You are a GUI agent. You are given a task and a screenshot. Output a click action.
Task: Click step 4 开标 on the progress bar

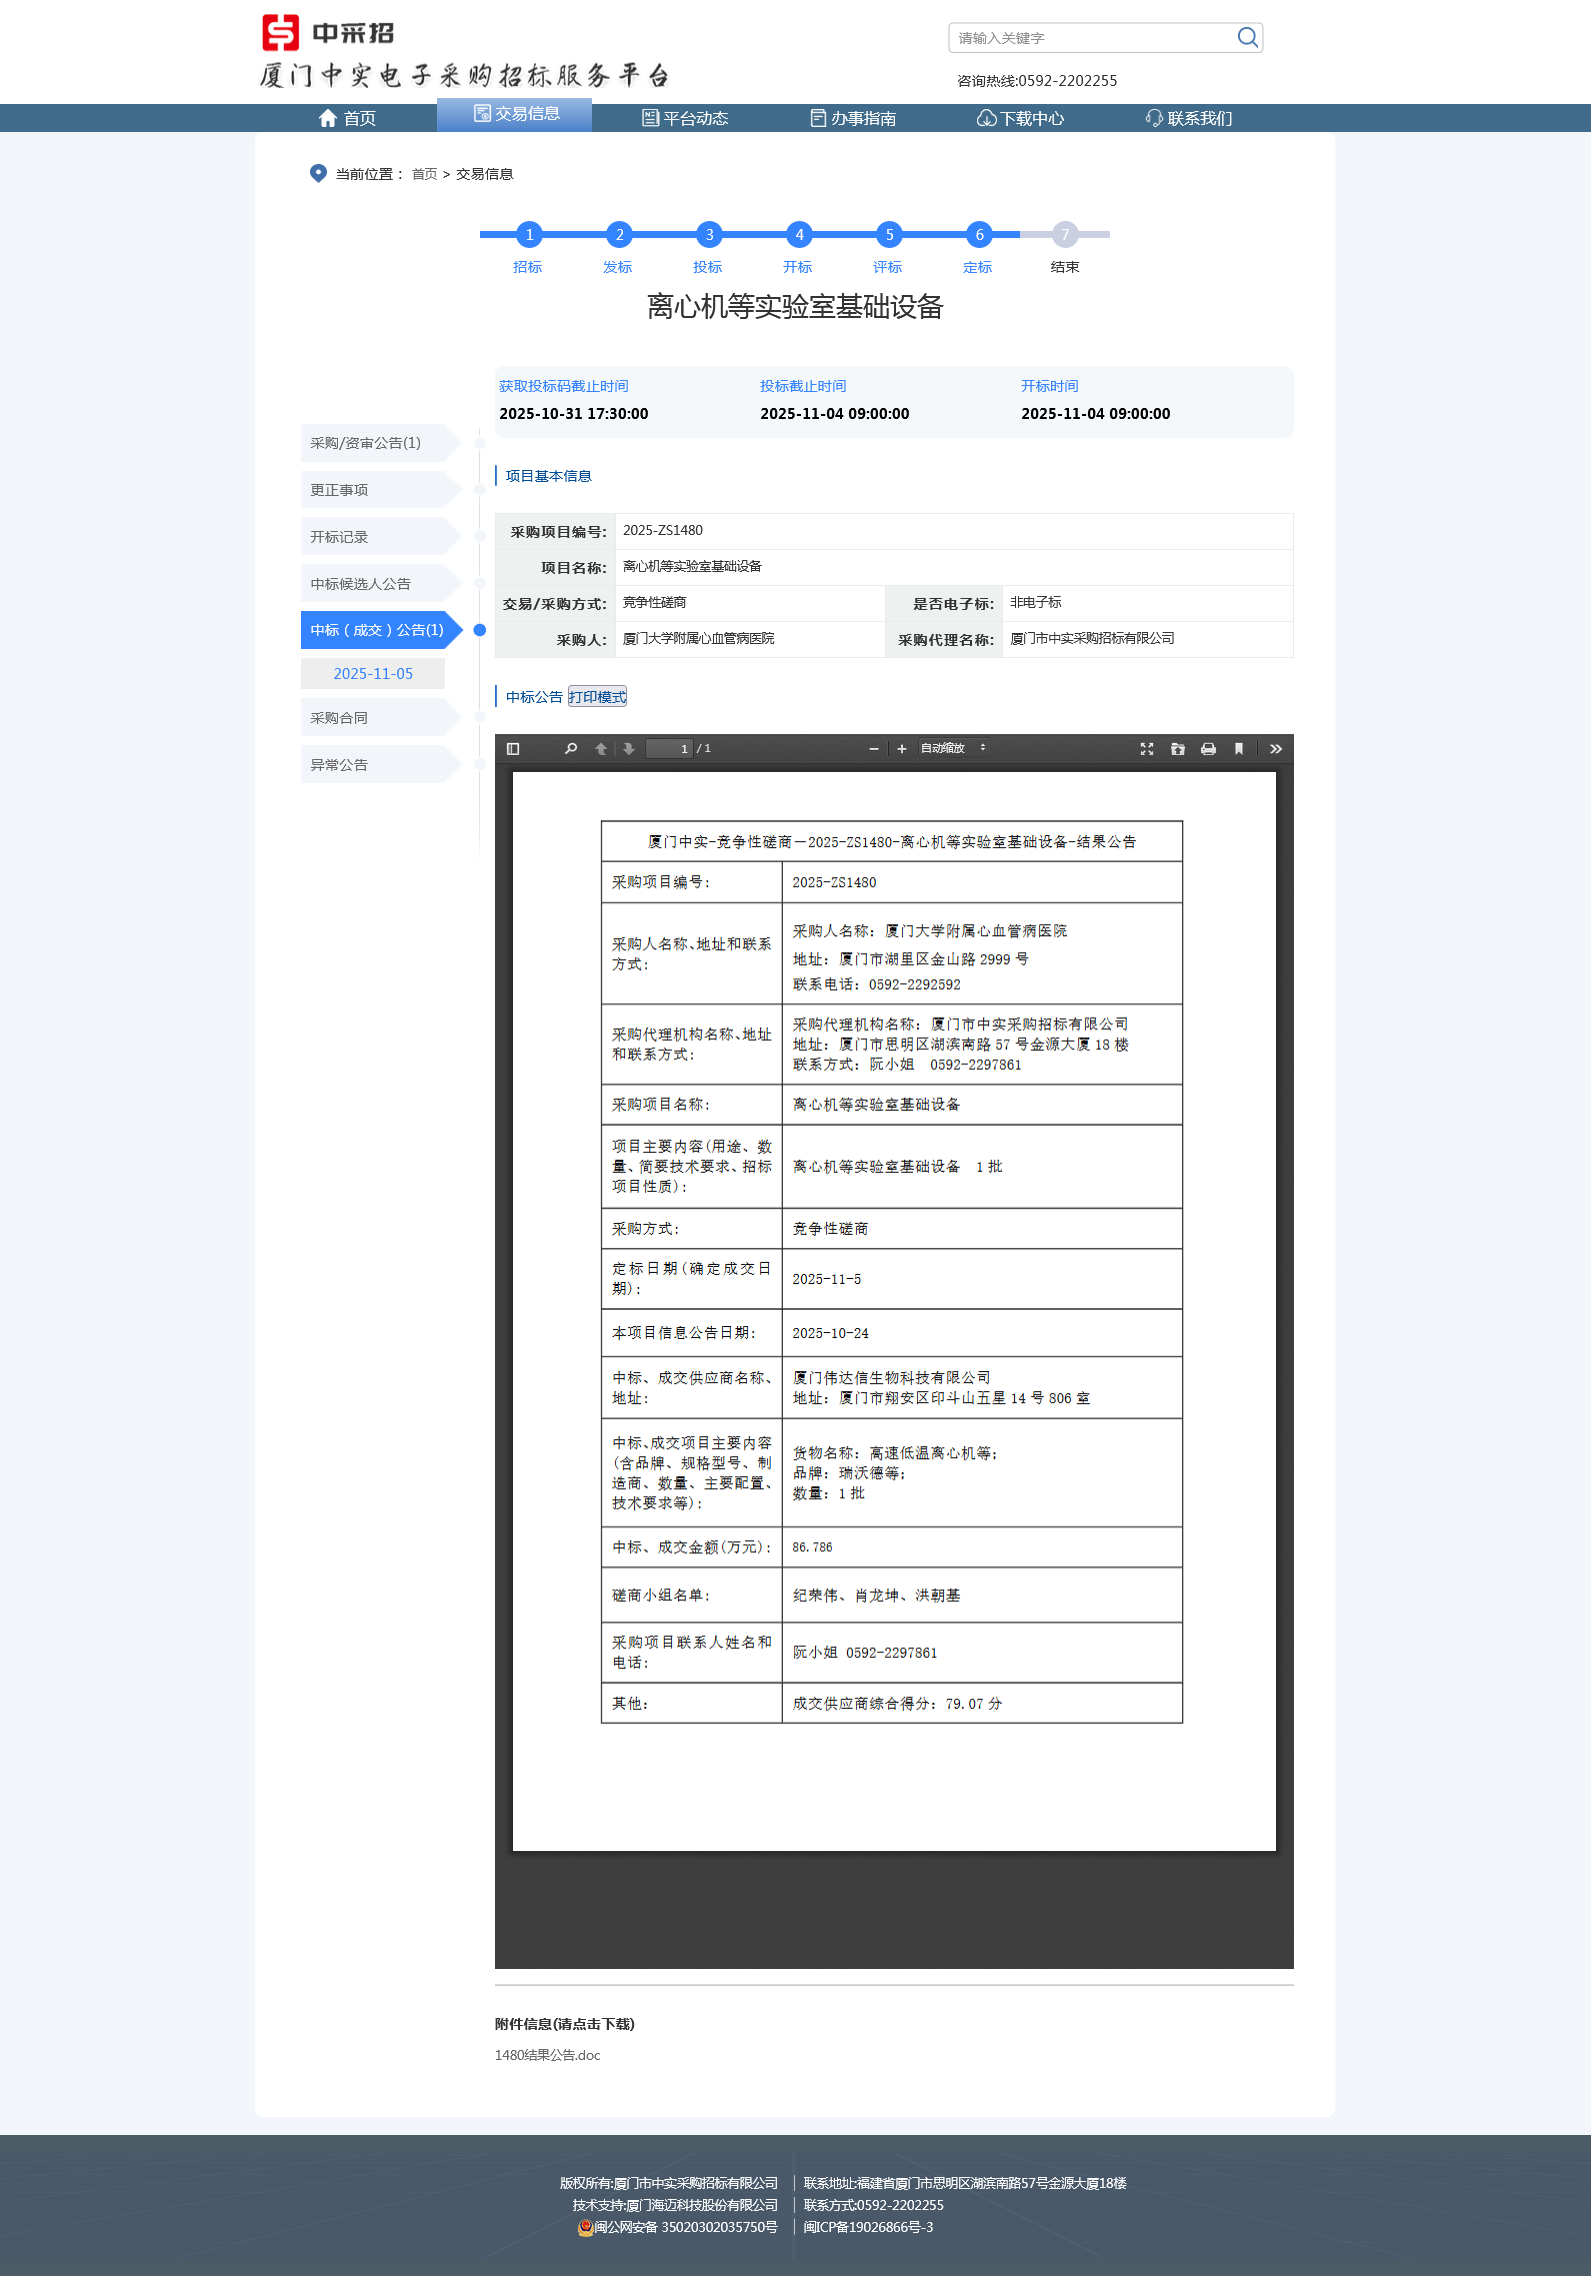pos(799,235)
